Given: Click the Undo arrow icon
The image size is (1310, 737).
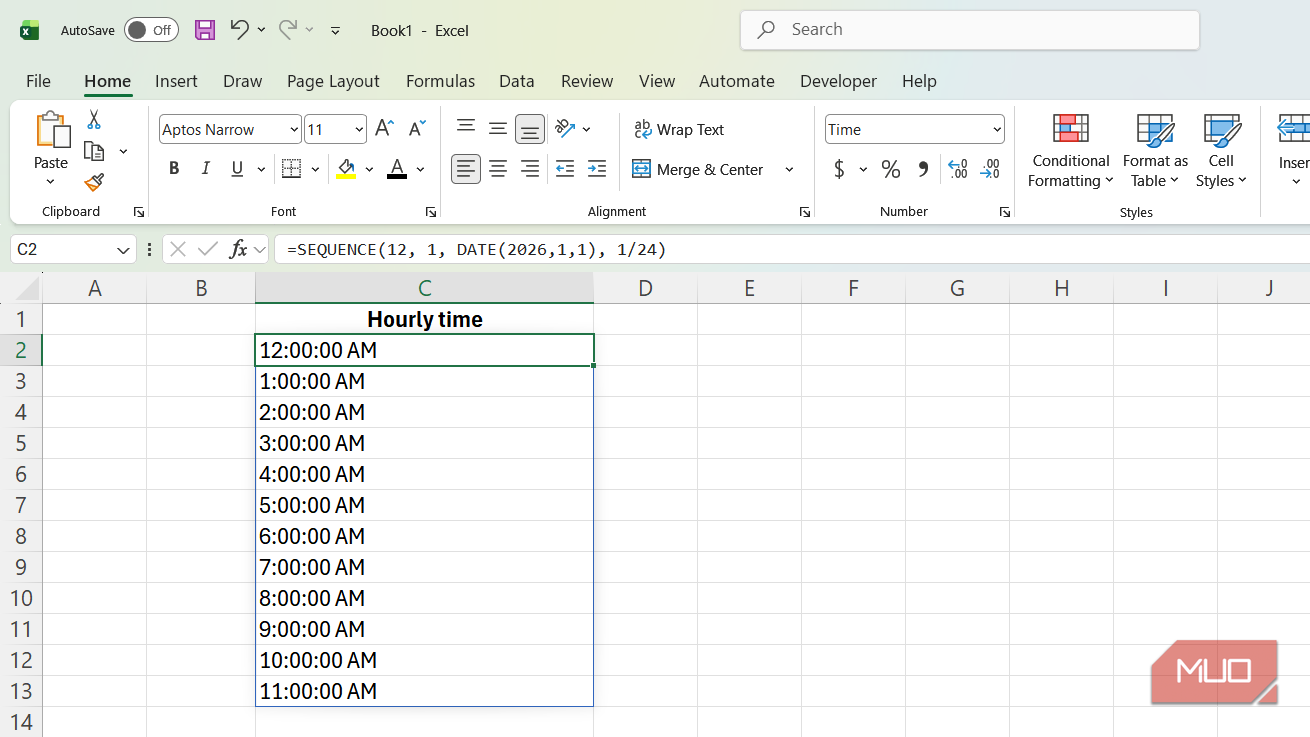Looking at the screenshot, I should tap(239, 29).
